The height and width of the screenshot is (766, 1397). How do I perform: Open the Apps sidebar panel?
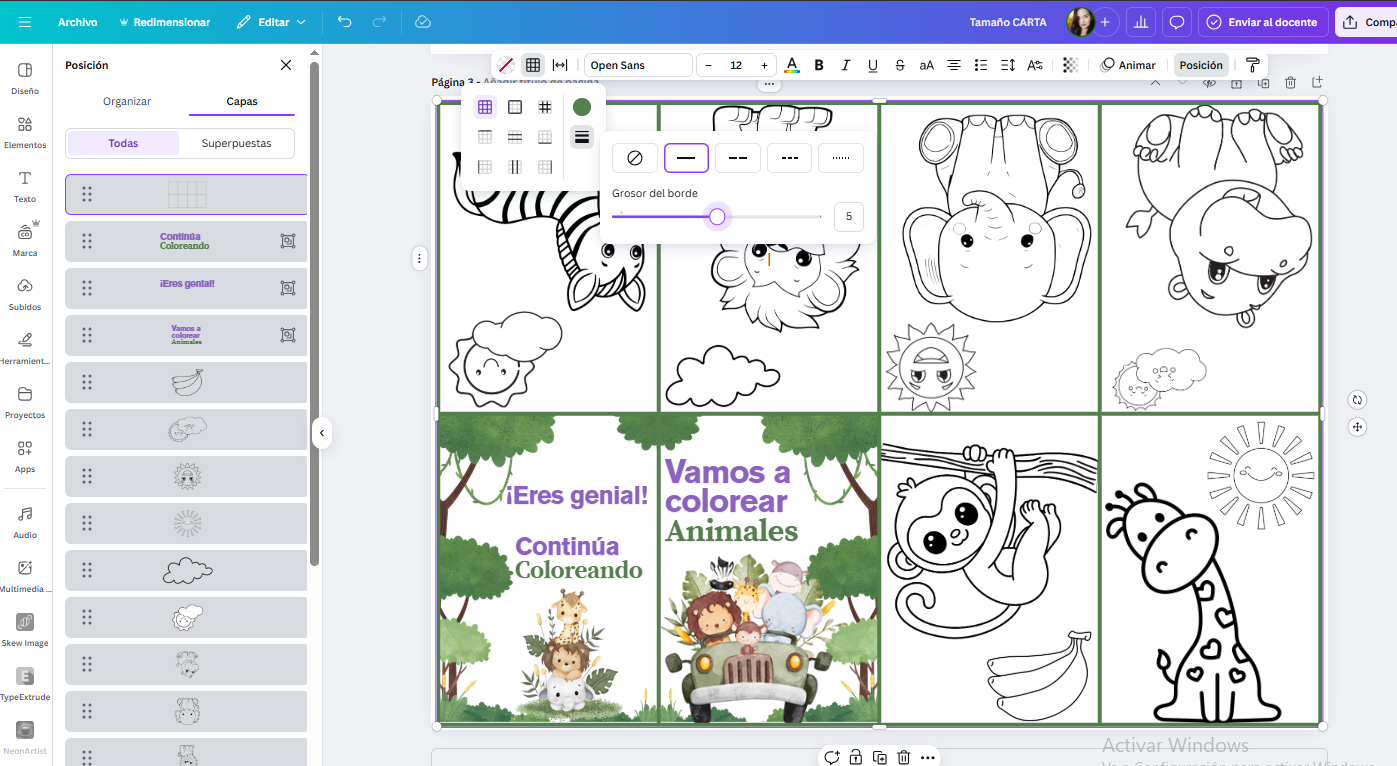click(25, 455)
